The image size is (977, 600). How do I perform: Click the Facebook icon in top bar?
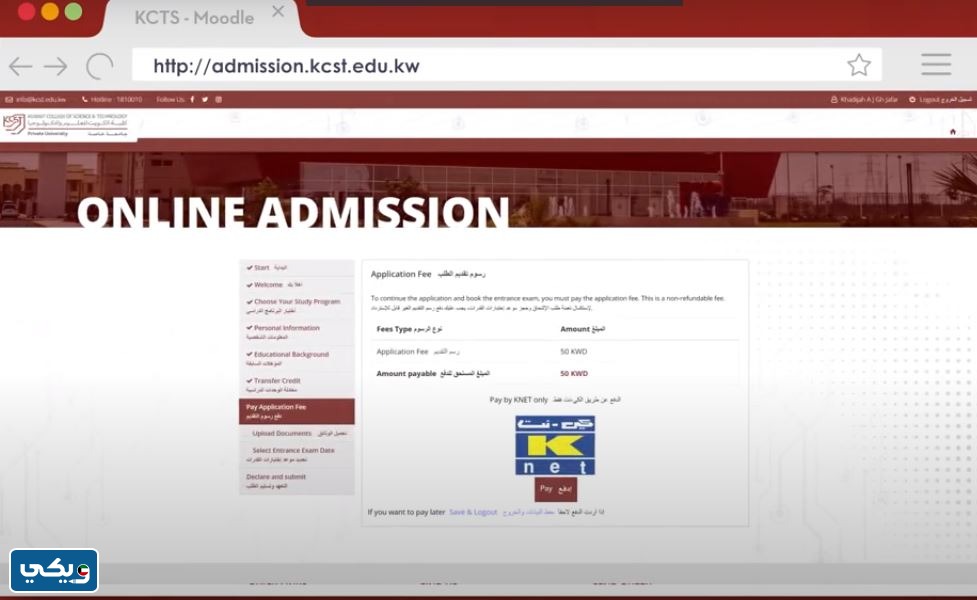(x=193, y=100)
